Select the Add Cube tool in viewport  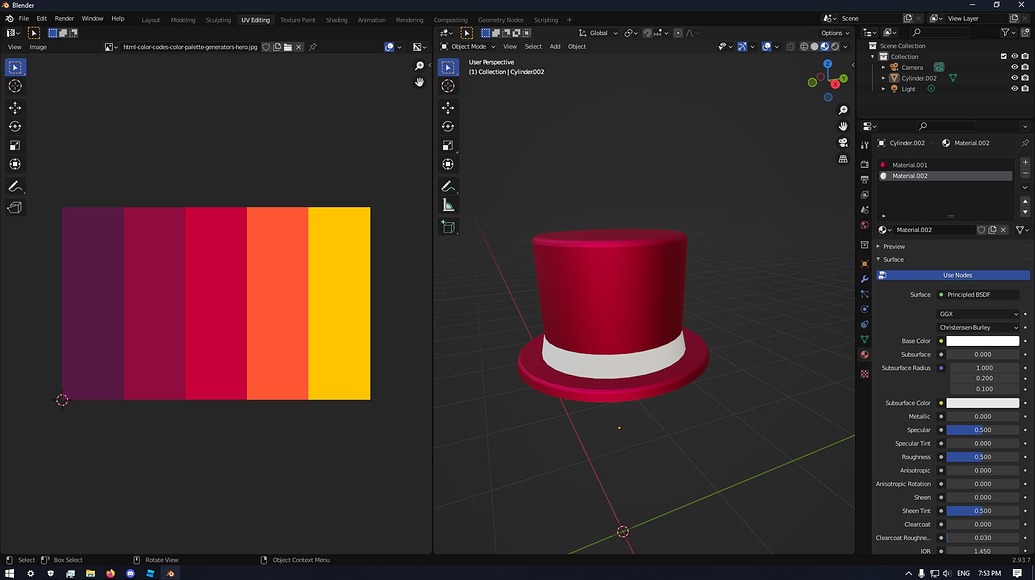click(x=448, y=227)
